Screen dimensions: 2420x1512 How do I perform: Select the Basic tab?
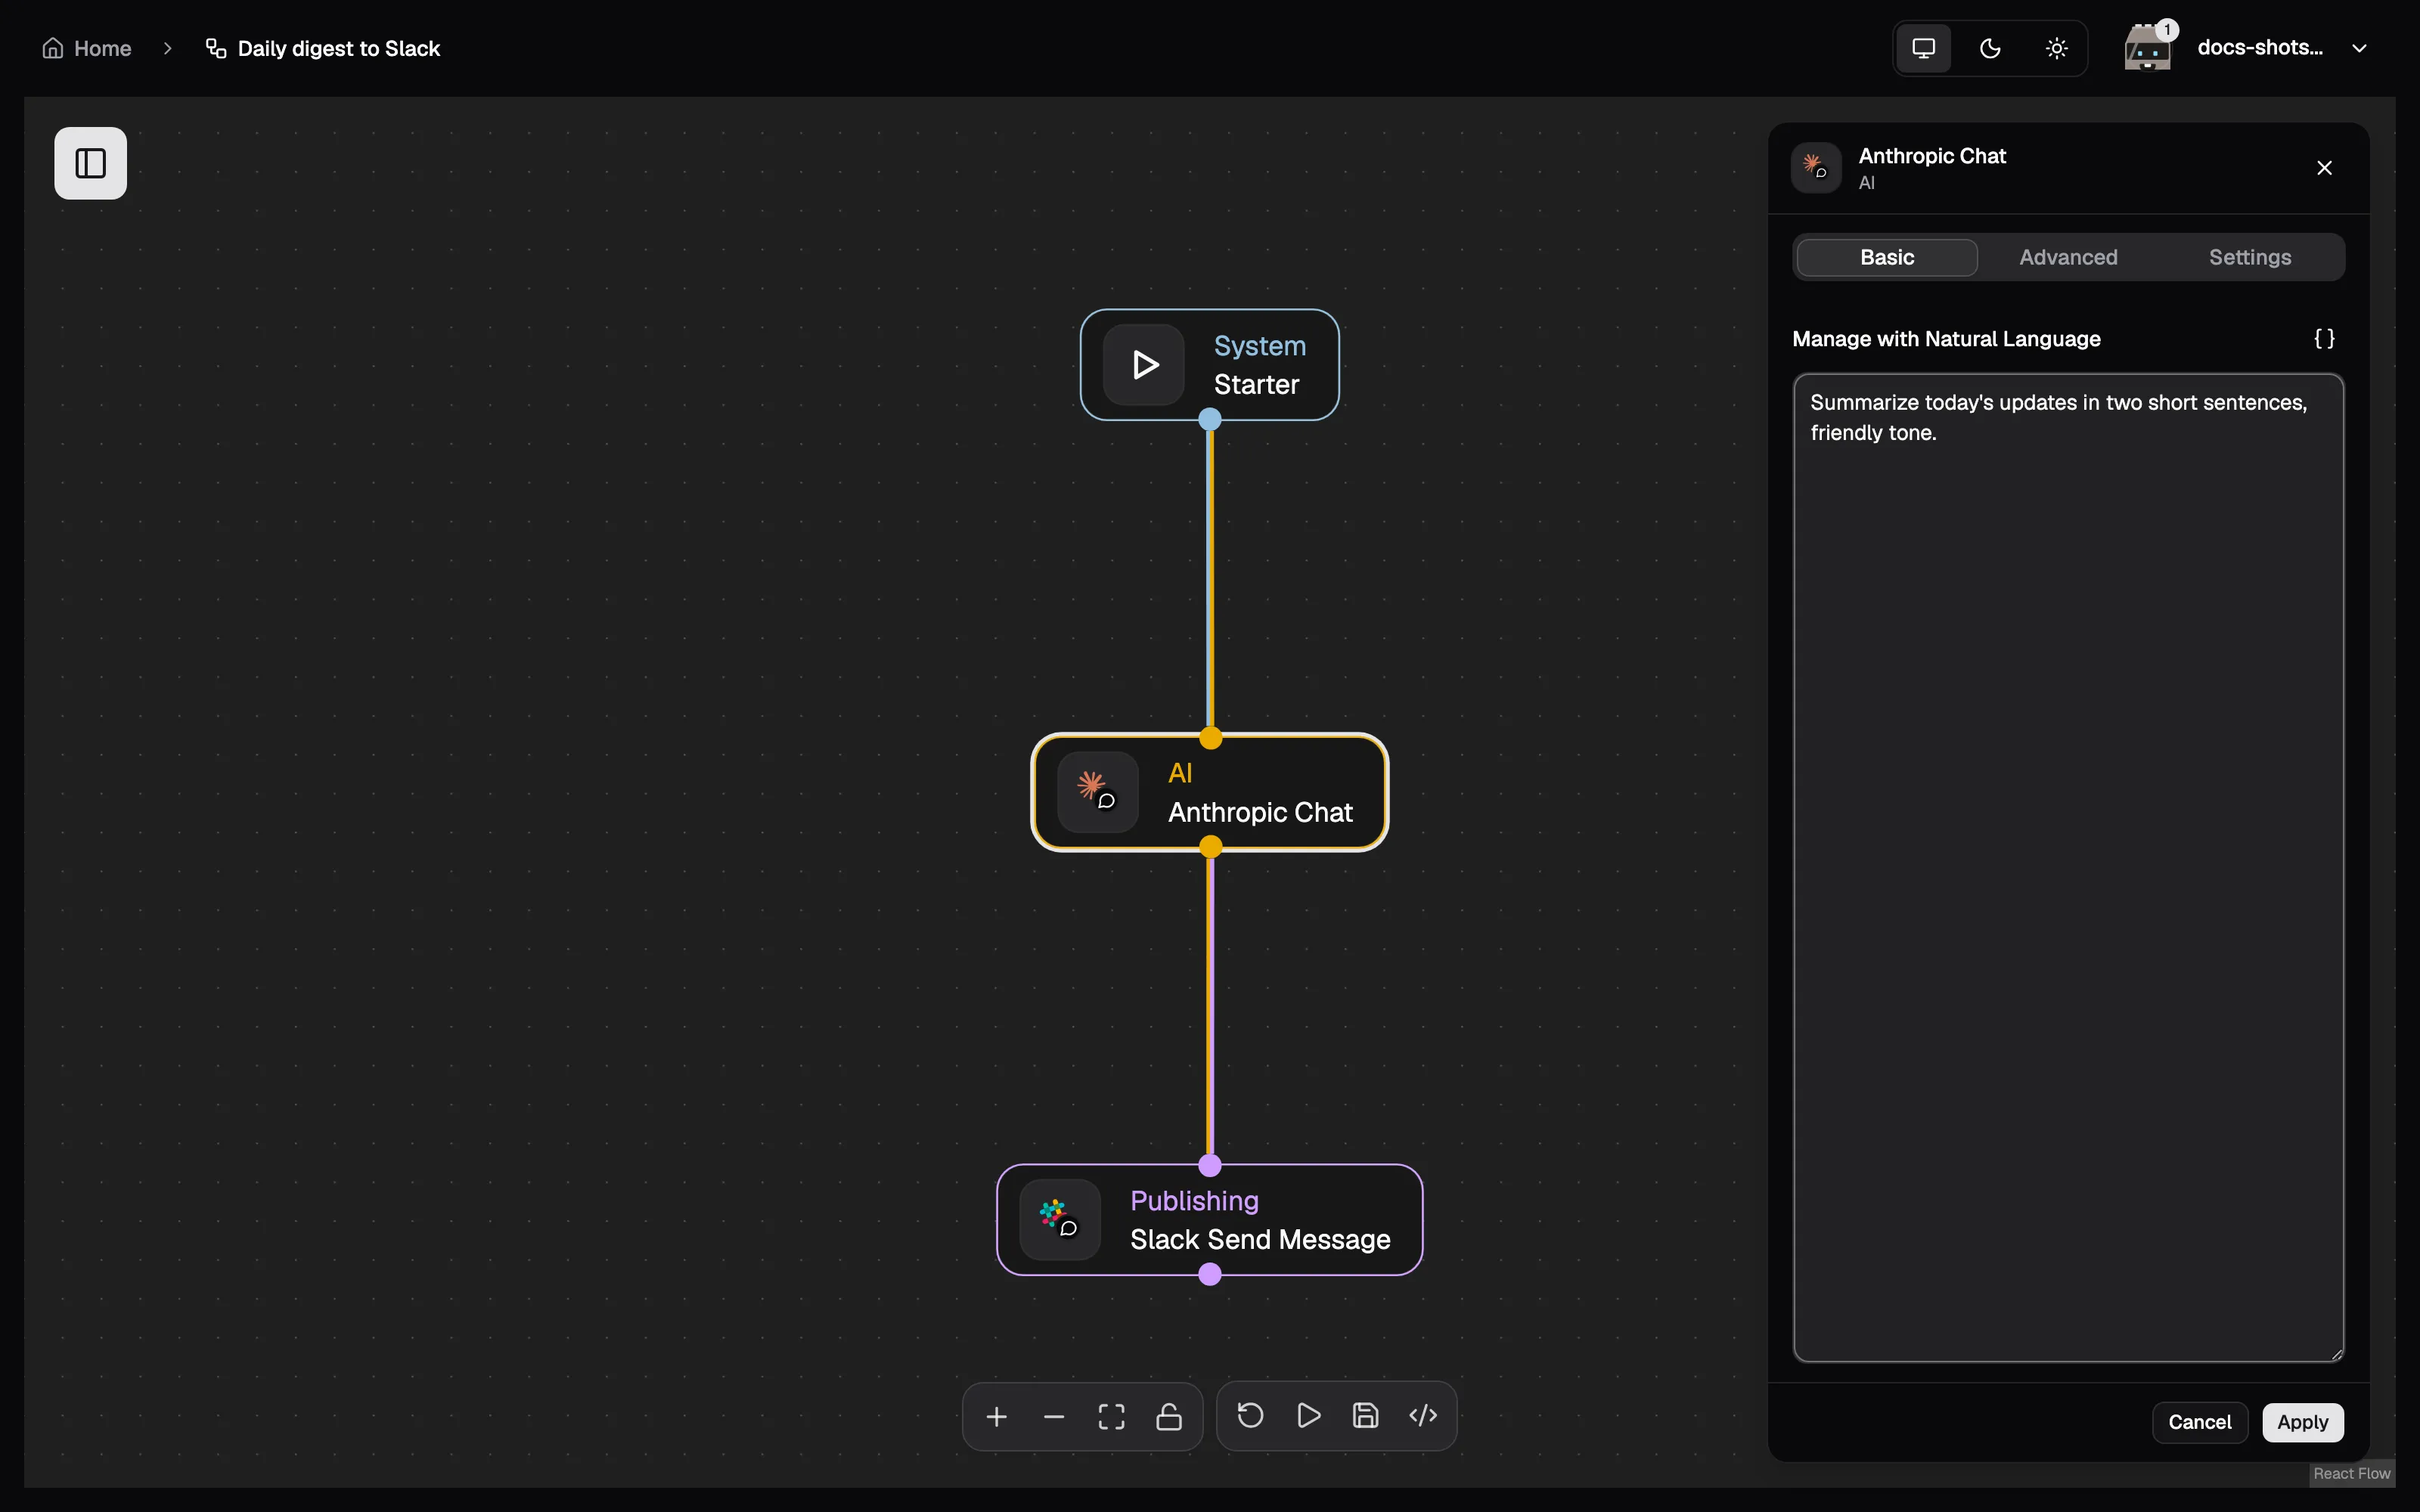click(x=1887, y=257)
